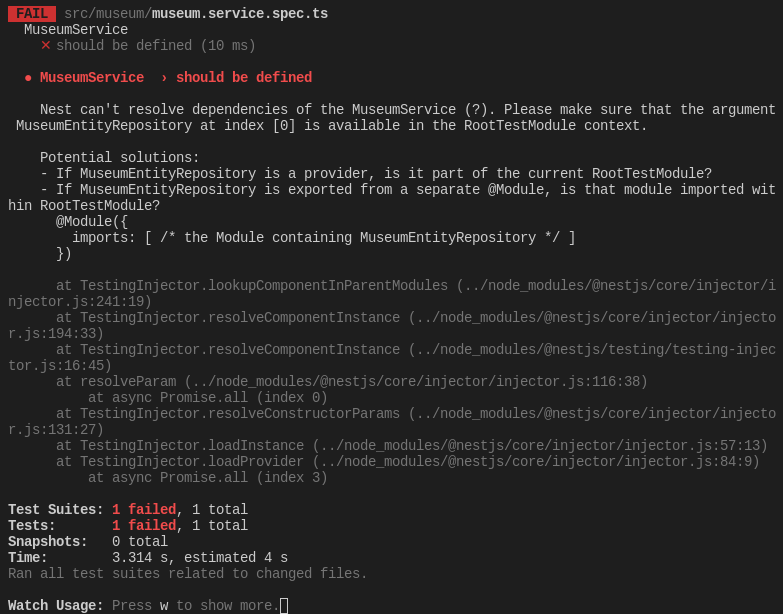Click the MuseumService suite name under FAIL
Viewport: 783px width, 614px height.
(76, 29)
